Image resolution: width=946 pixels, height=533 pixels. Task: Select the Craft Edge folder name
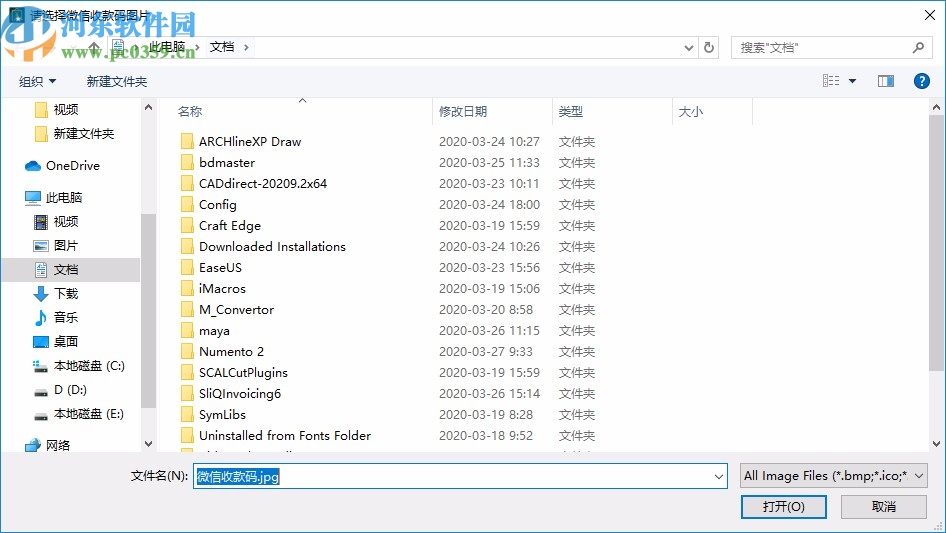(x=230, y=226)
